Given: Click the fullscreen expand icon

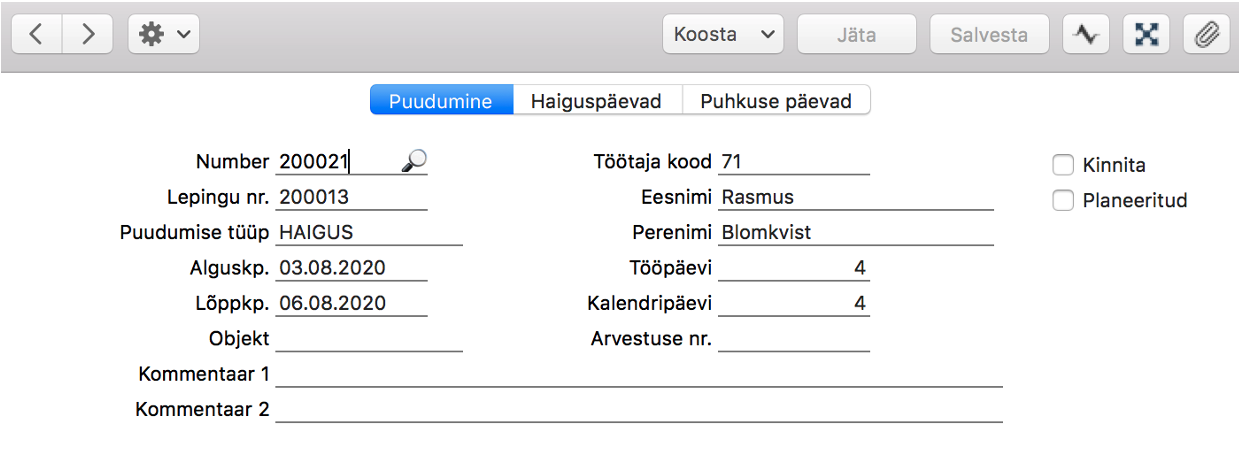Looking at the screenshot, I should coord(1146,34).
